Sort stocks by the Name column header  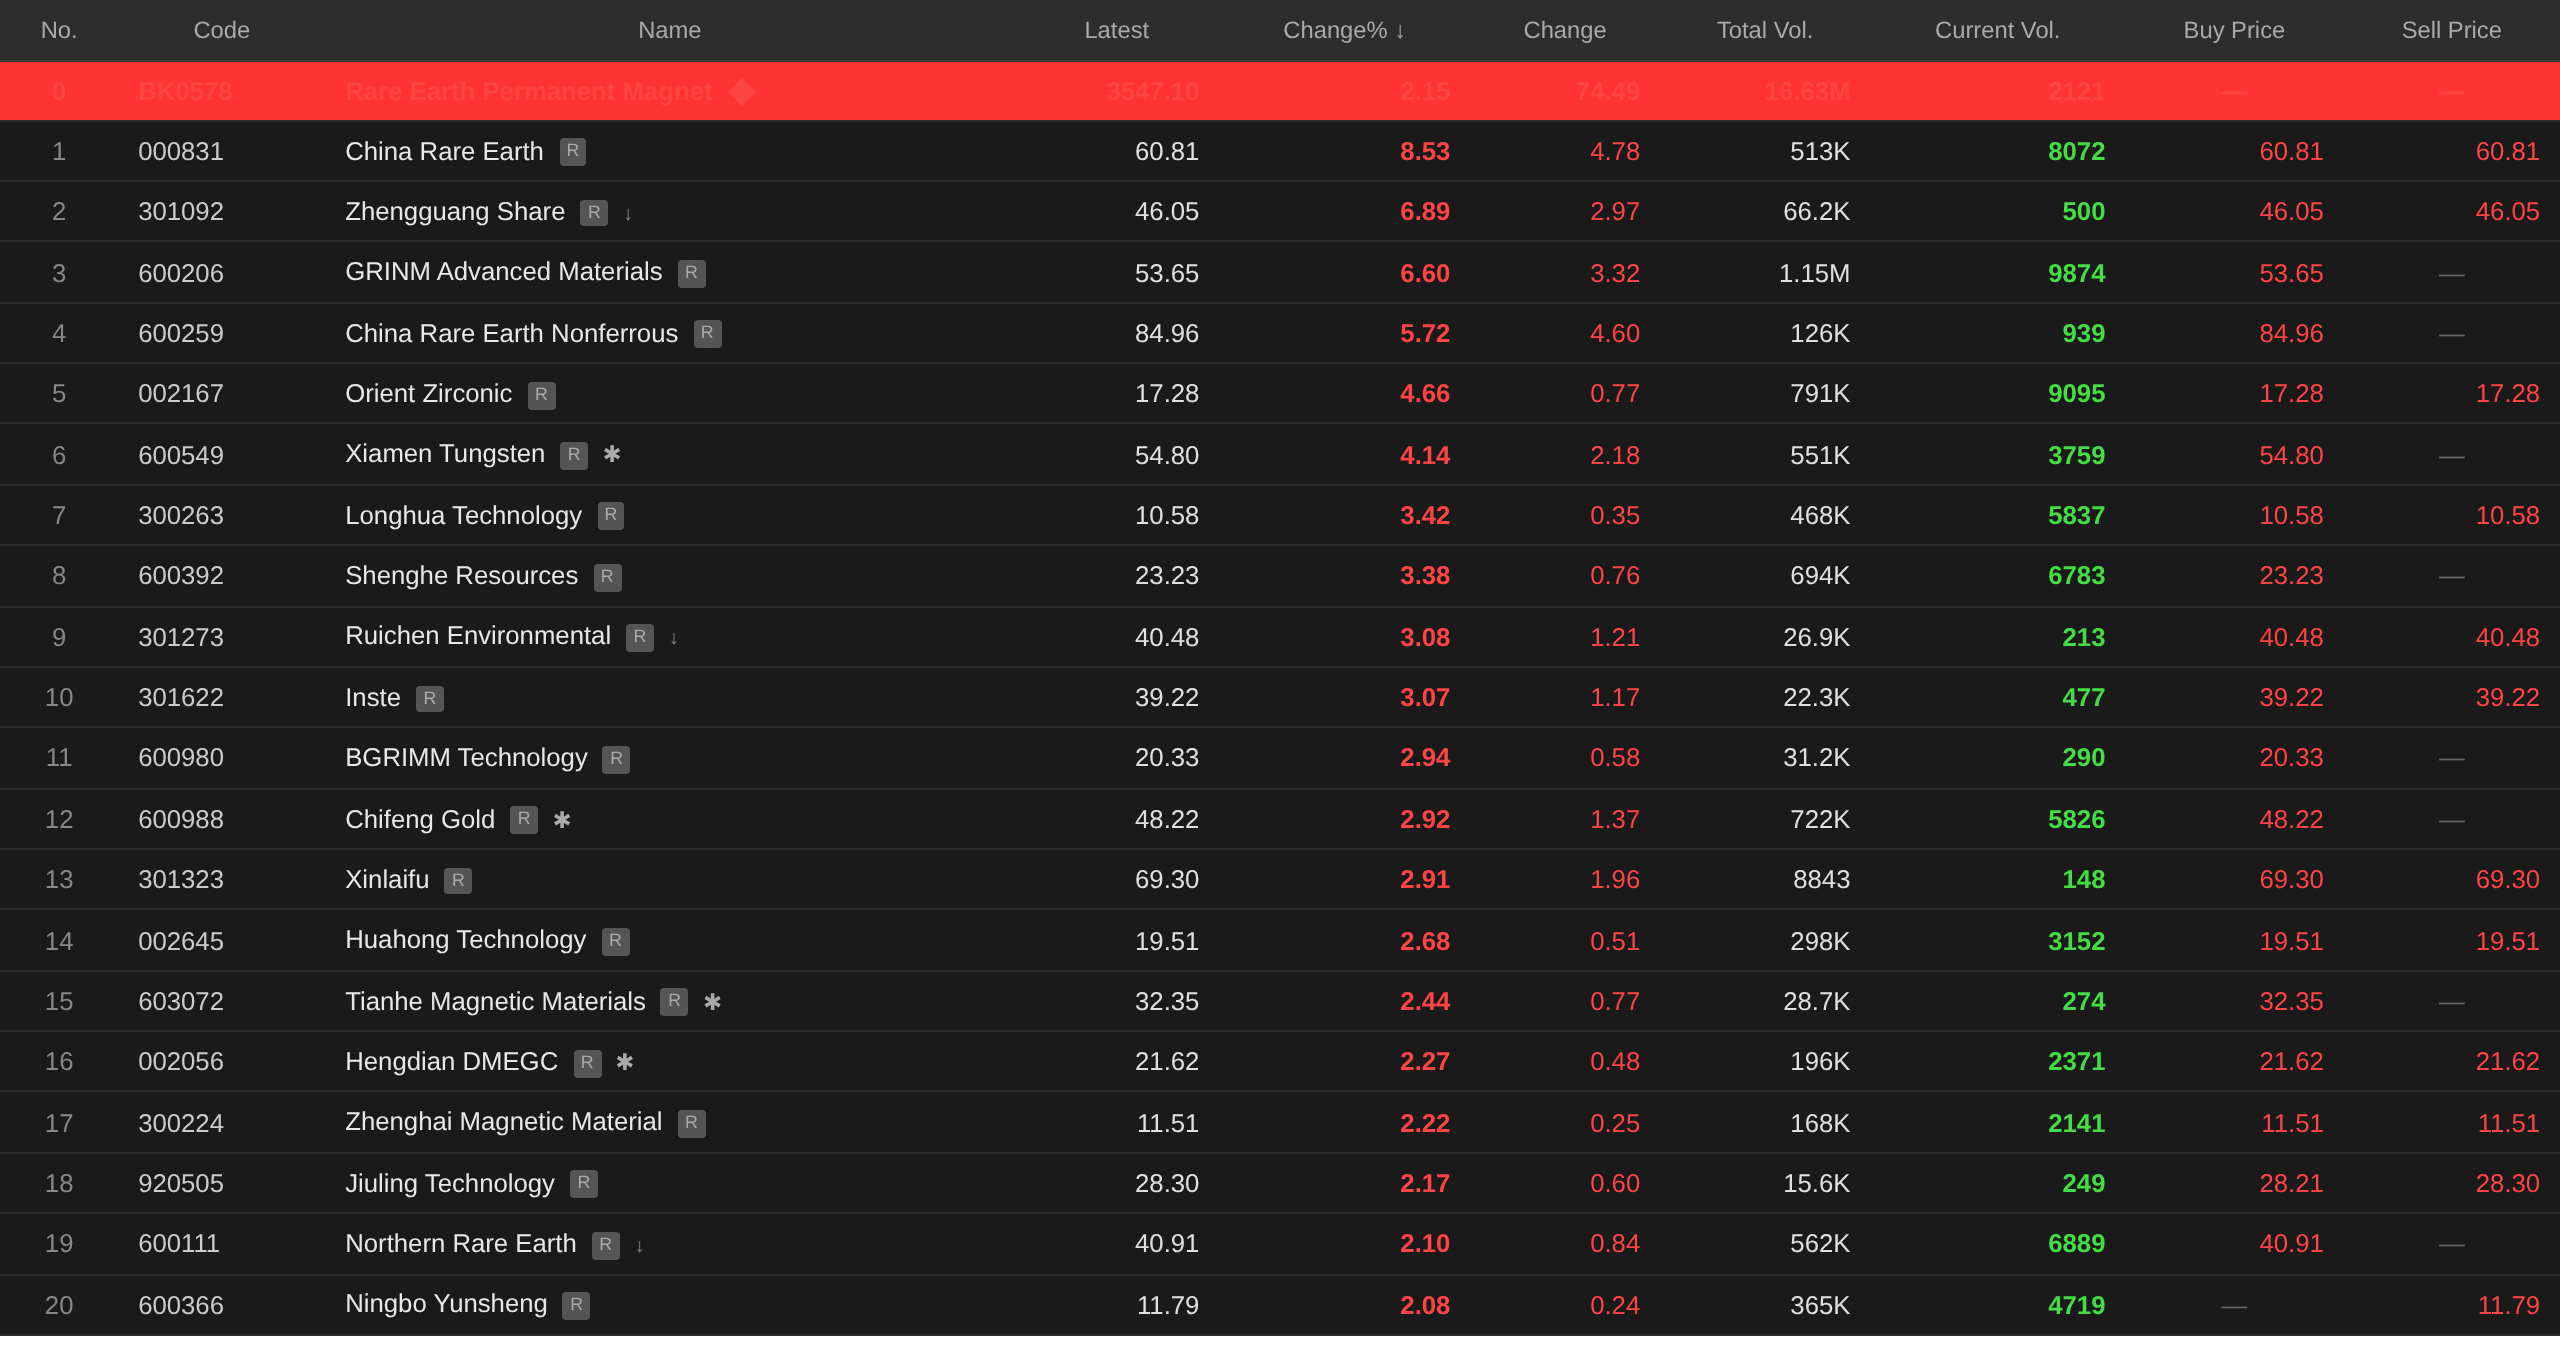[x=669, y=31]
